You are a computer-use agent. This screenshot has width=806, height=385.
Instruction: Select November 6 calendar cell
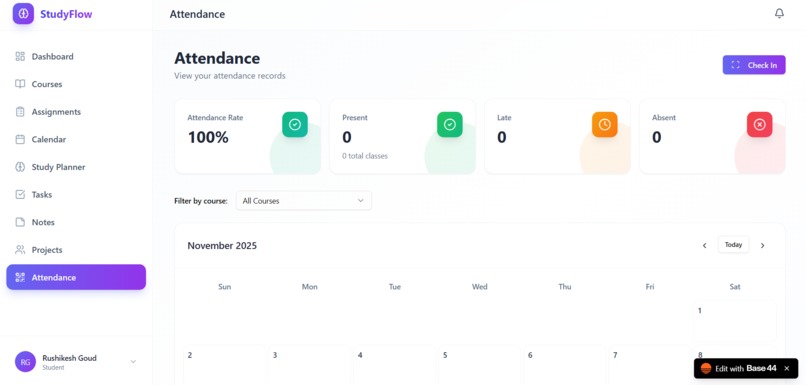[x=565, y=365]
